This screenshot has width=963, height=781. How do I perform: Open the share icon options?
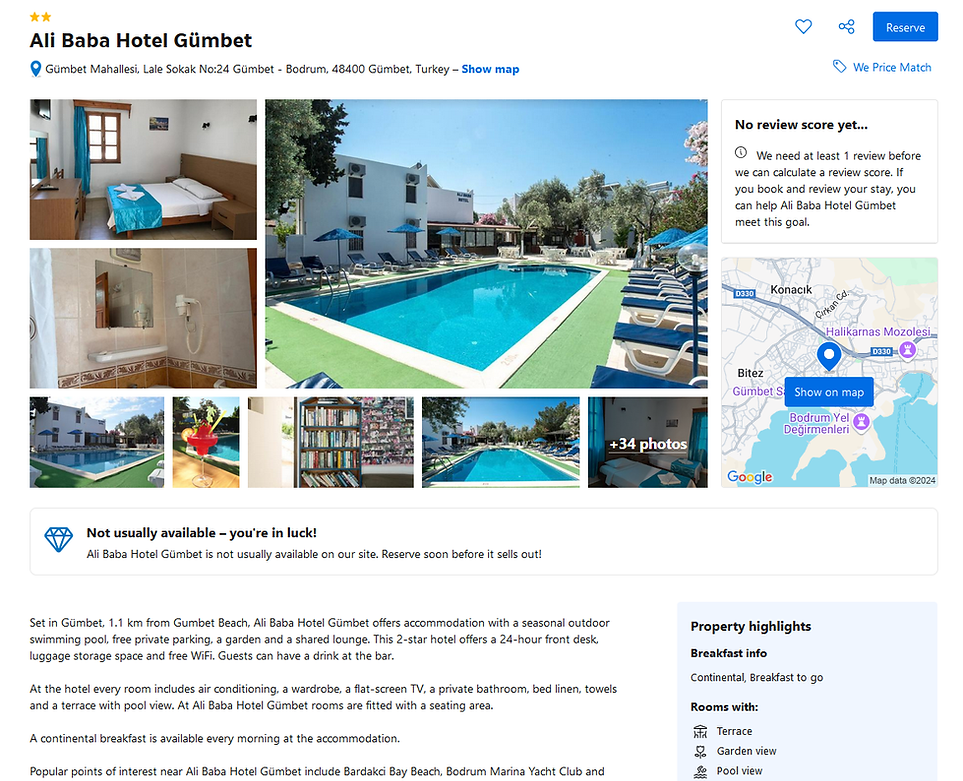846,26
